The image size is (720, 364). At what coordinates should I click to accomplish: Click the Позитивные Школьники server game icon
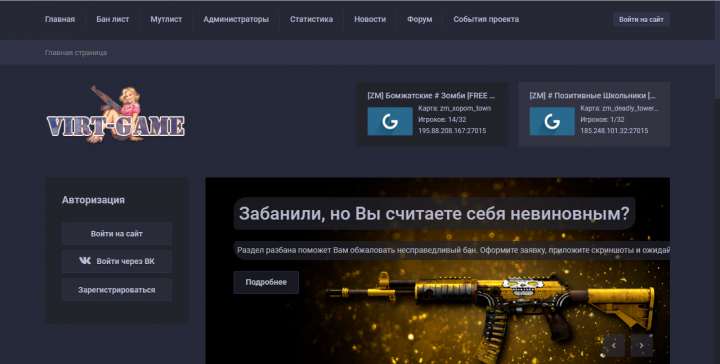(x=552, y=121)
